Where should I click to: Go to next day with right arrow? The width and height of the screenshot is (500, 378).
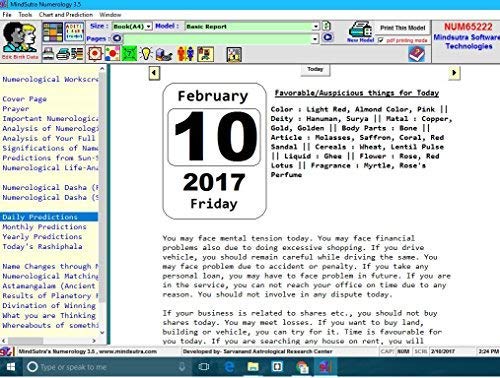[x=454, y=73]
